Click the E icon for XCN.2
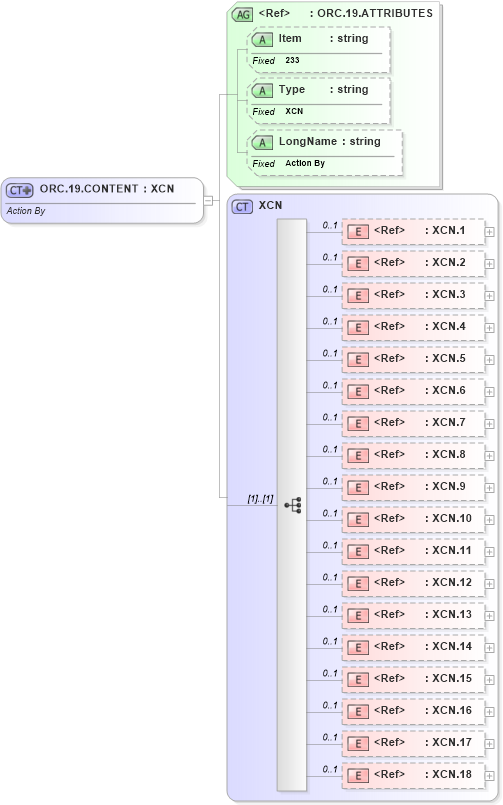Viewport: 503px width, 805px height. click(x=358, y=263)
